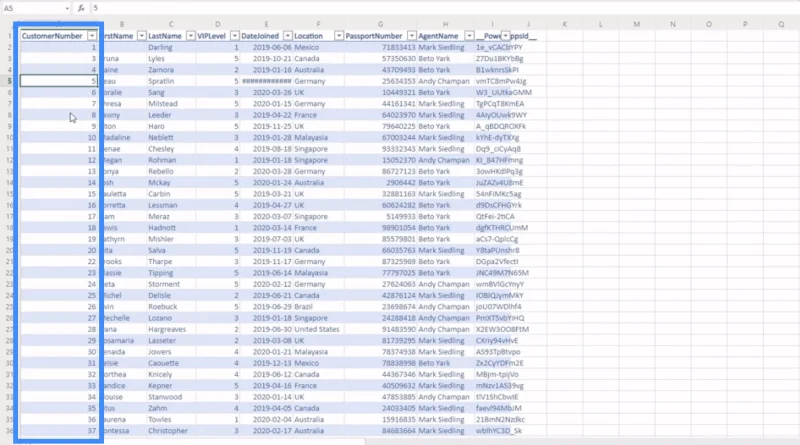Open the AgentName filter dropdown

click(469, 36)
